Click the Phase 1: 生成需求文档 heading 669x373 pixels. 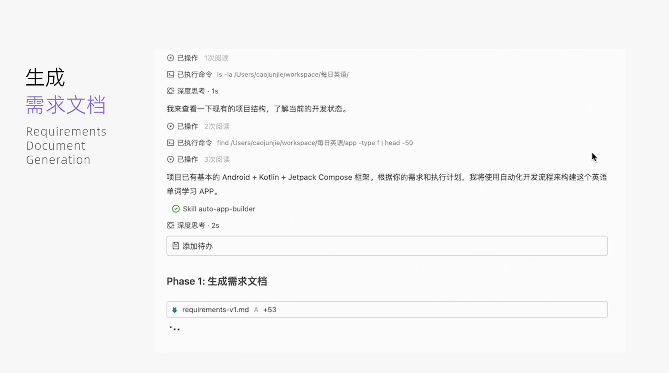coord(217,281)
